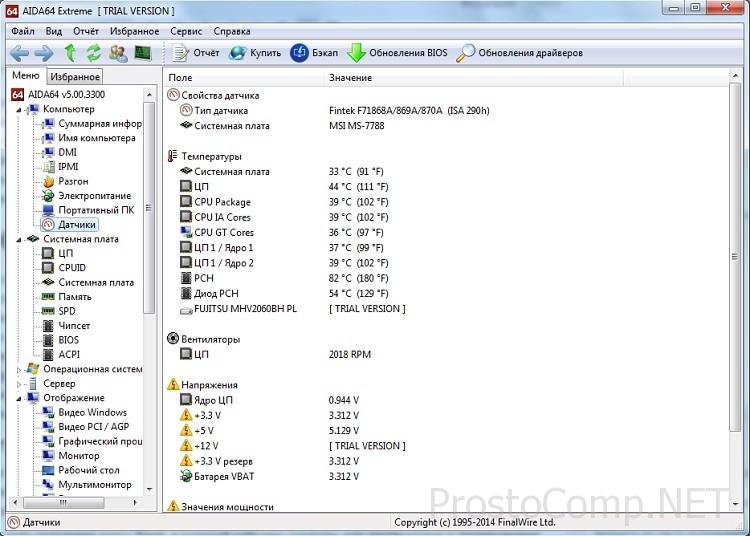Screen dimensions: 750x536
Task: Select CPUID under Системная плата
Action: click(x=72, y=268)
